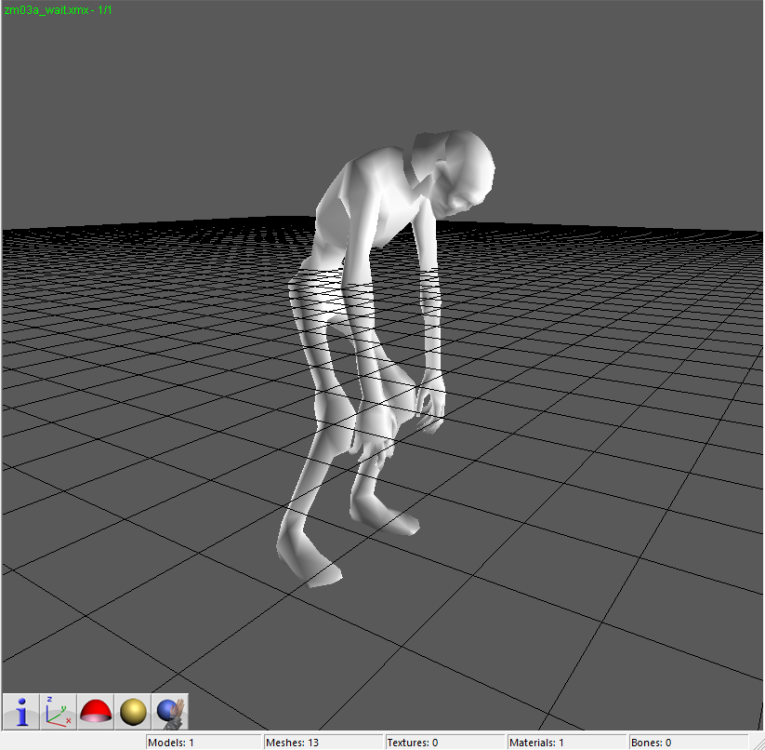
Task: Click the model's right-side hanging hand
Action: [430, 403]
